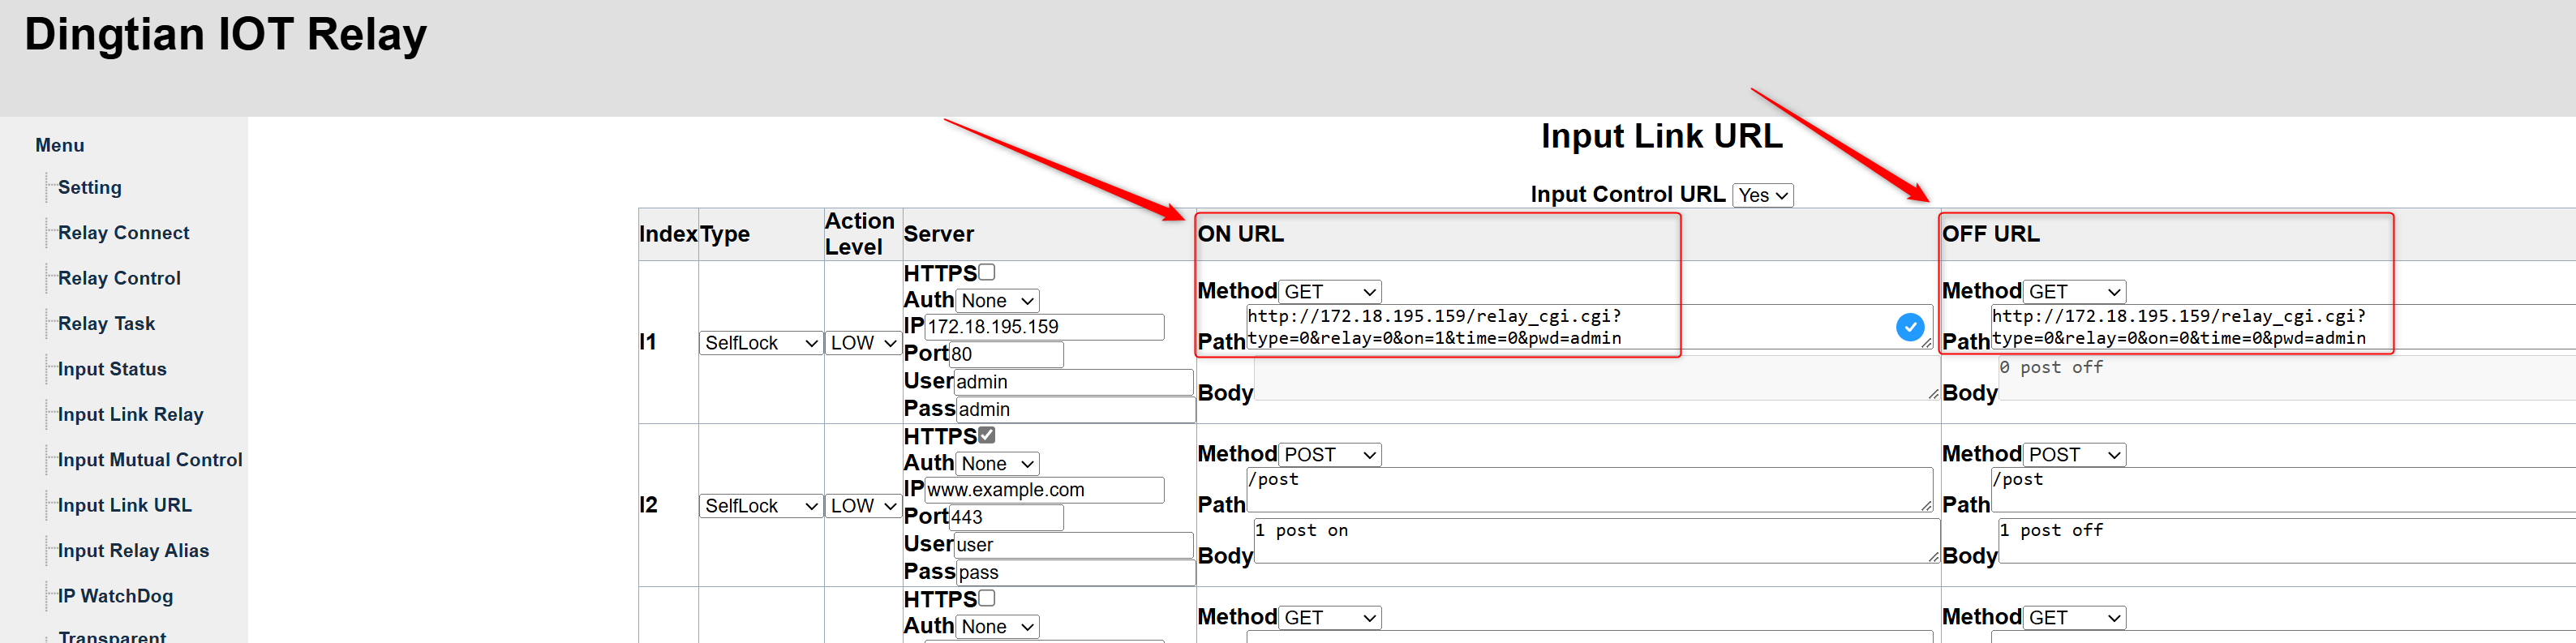
Task: Click the I1 ON URL Body textarea
Action: point(1596,378)
